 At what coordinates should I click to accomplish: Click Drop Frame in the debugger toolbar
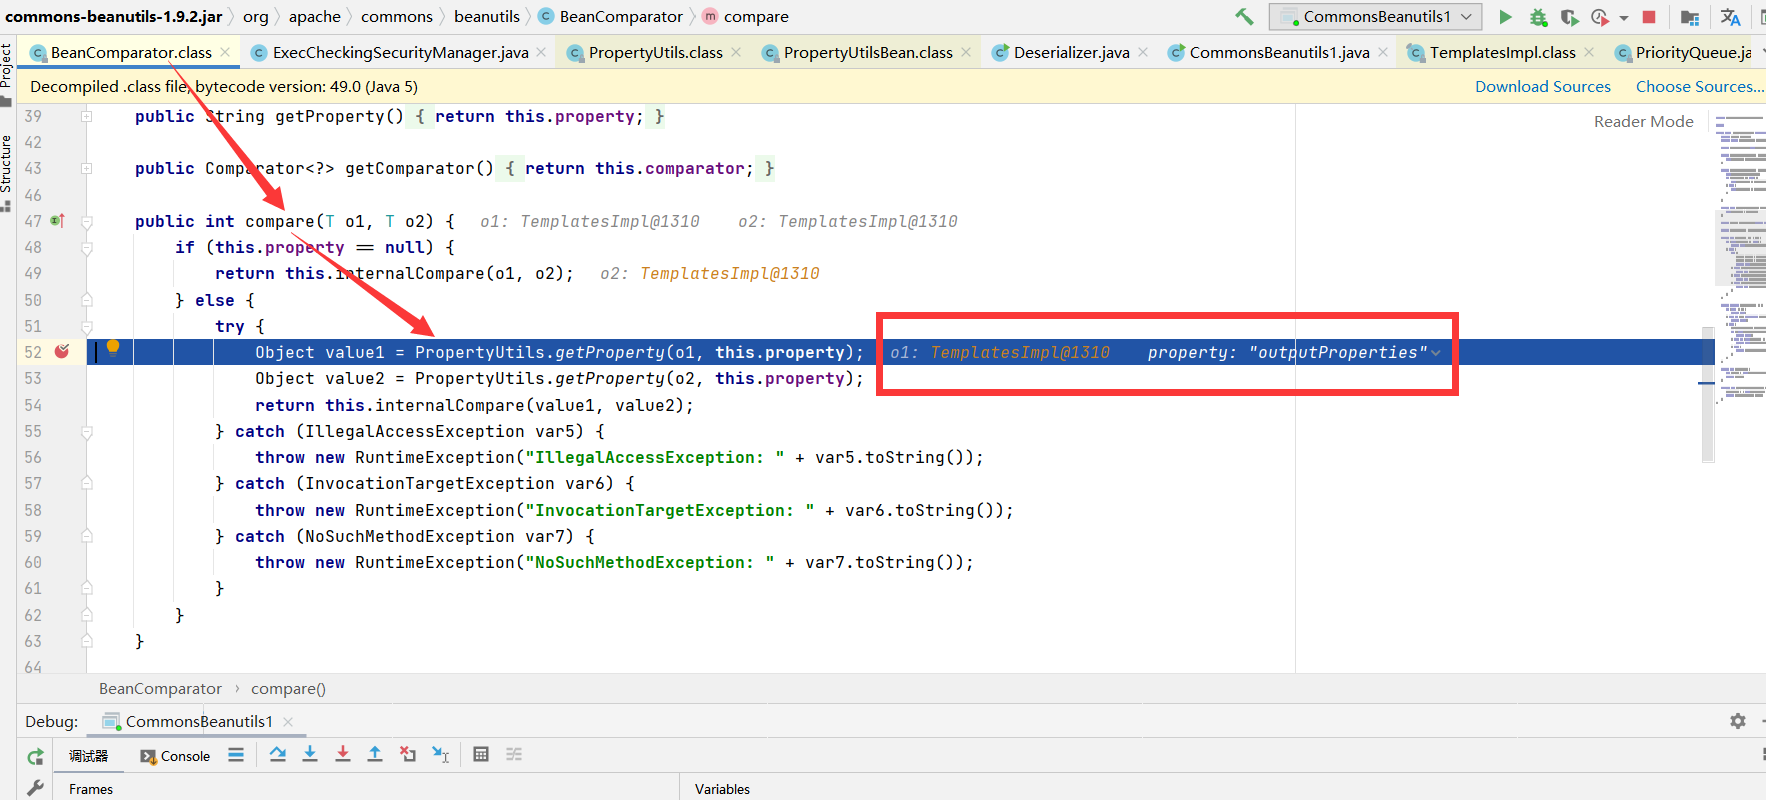[x=408, y=754]
